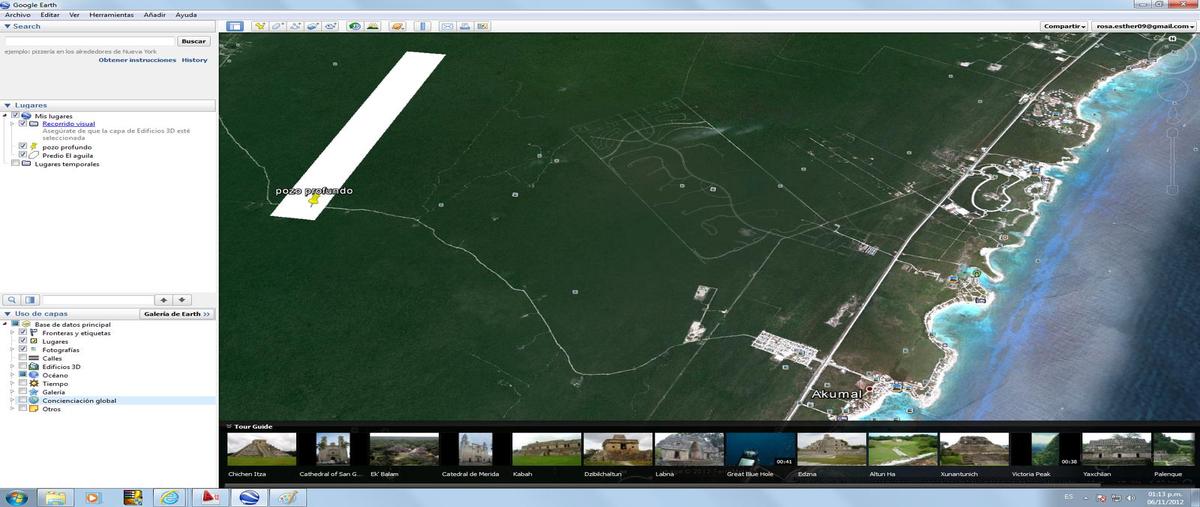The image size is (1200, 507).
Task: Select the add polygon tool
Action: (278, 26)
